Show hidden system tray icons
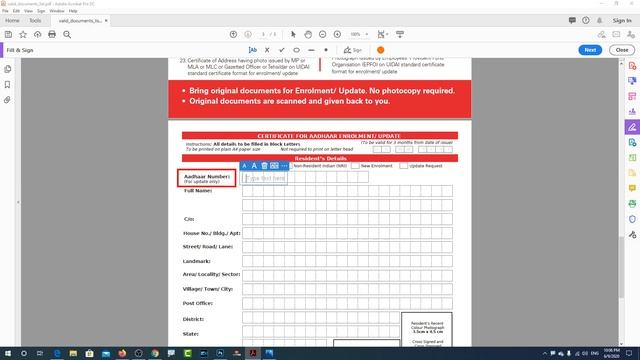The image size is (640, 360). [x=544, y=353]
